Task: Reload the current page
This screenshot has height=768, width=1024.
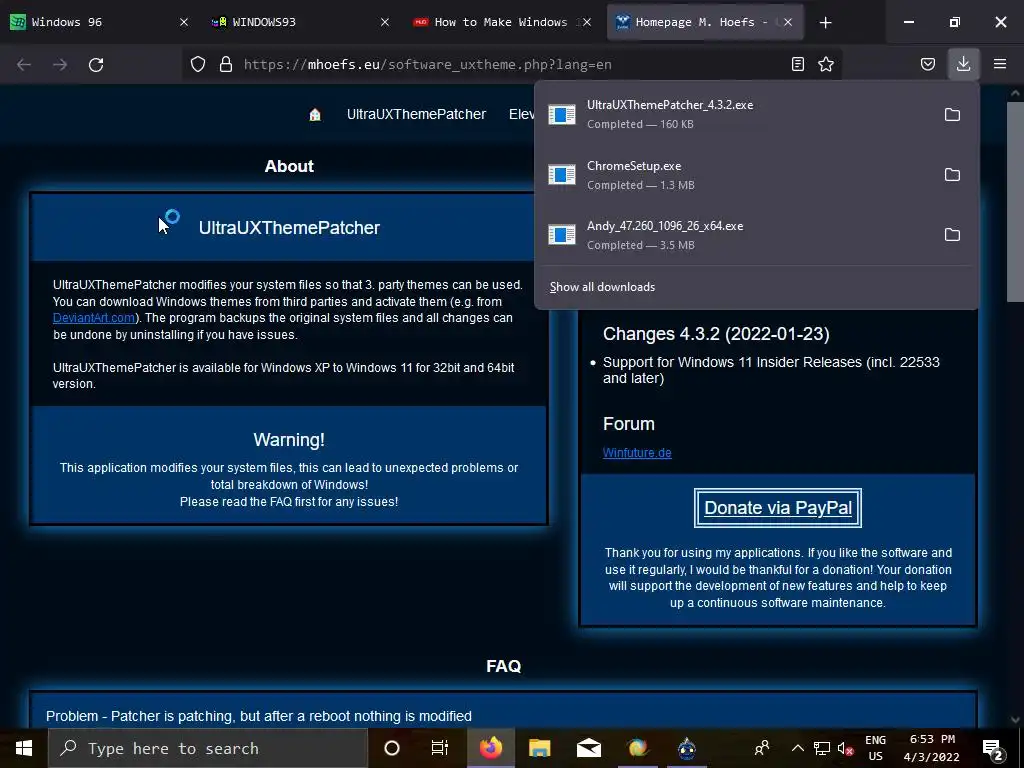Action: 96,64
